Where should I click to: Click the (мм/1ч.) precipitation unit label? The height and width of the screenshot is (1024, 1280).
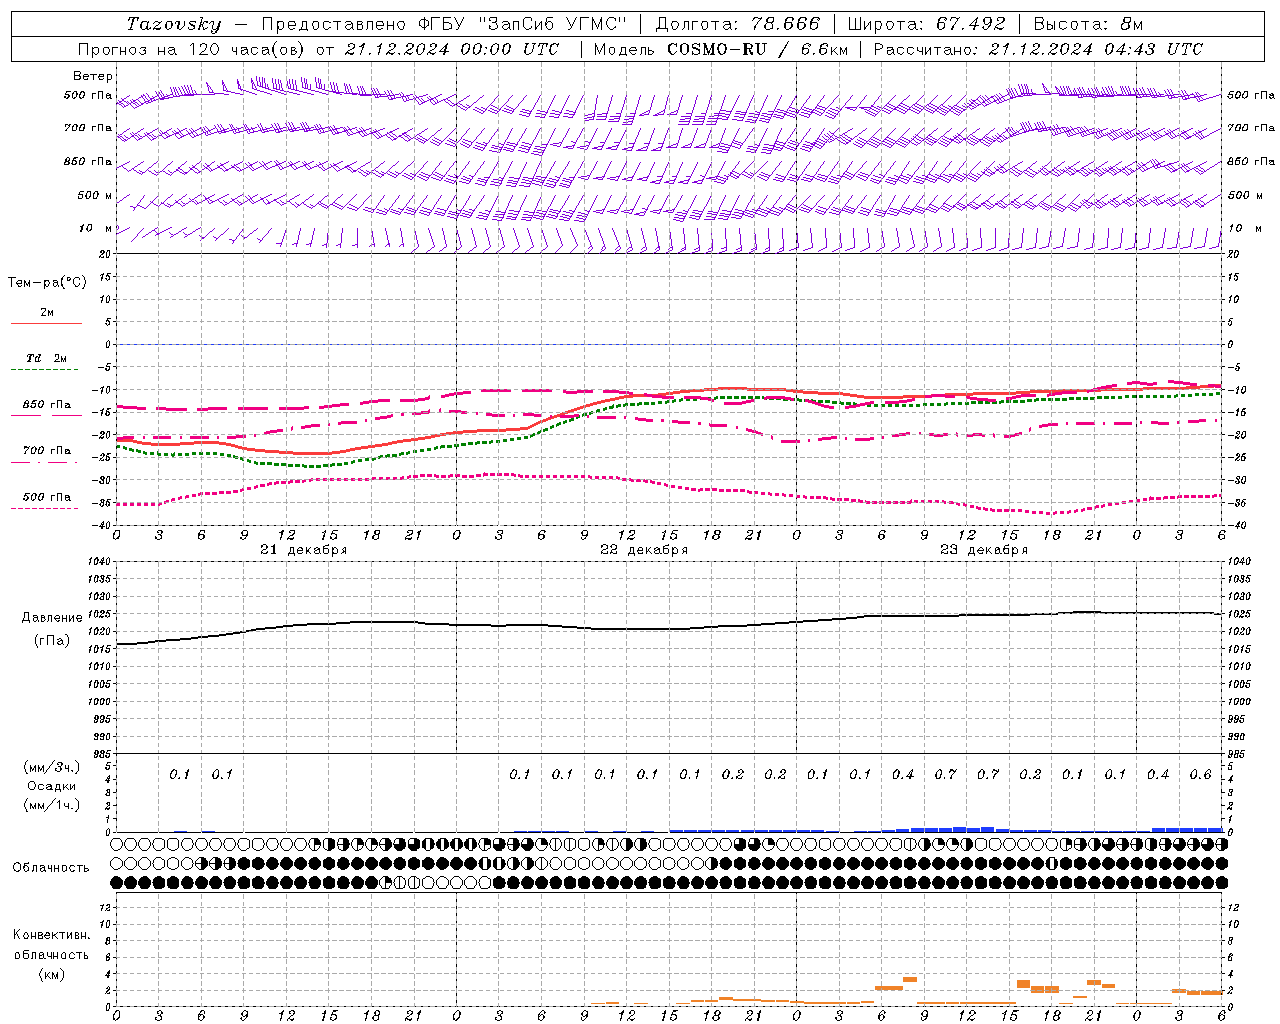pyautogui.click(x=52, y=805)
